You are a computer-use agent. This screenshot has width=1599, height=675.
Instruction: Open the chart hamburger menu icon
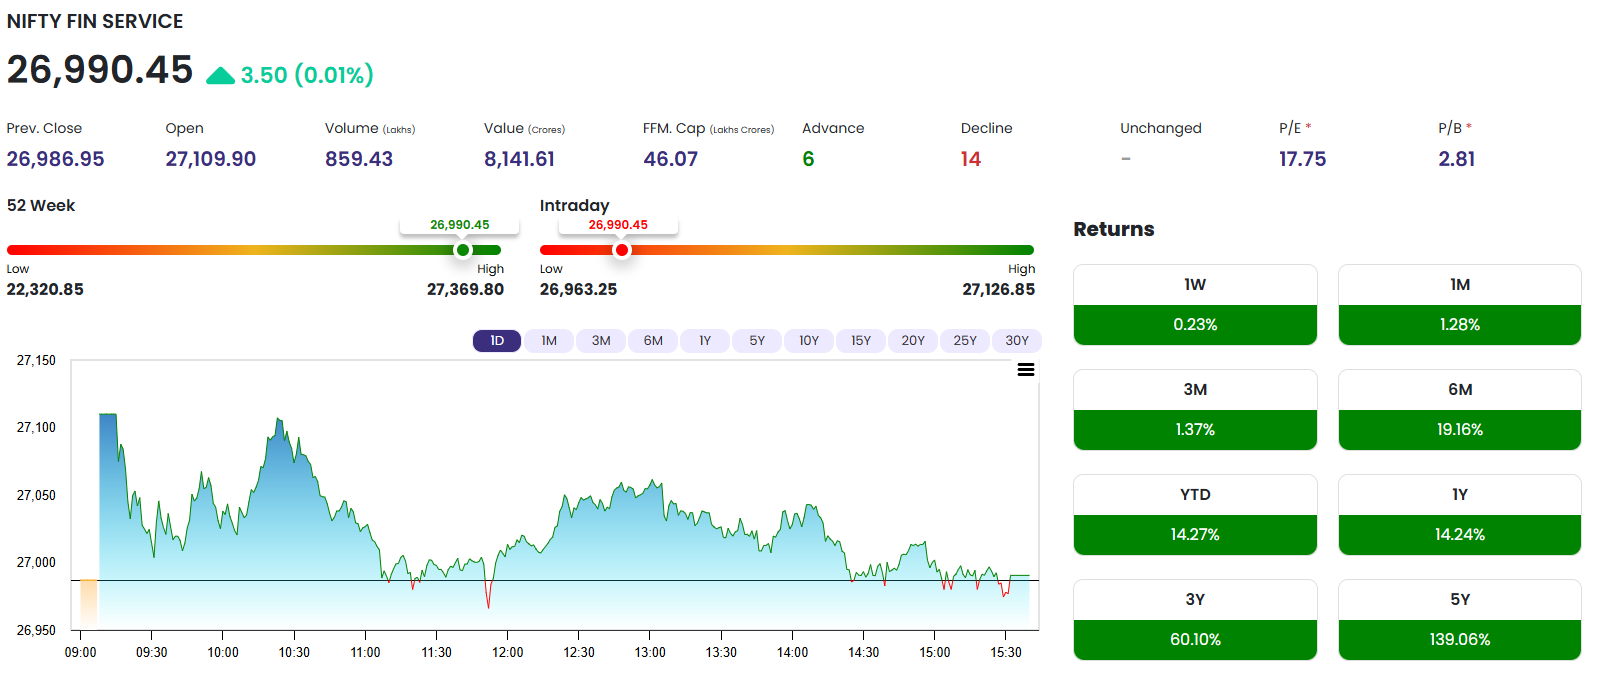point(1025,370)
